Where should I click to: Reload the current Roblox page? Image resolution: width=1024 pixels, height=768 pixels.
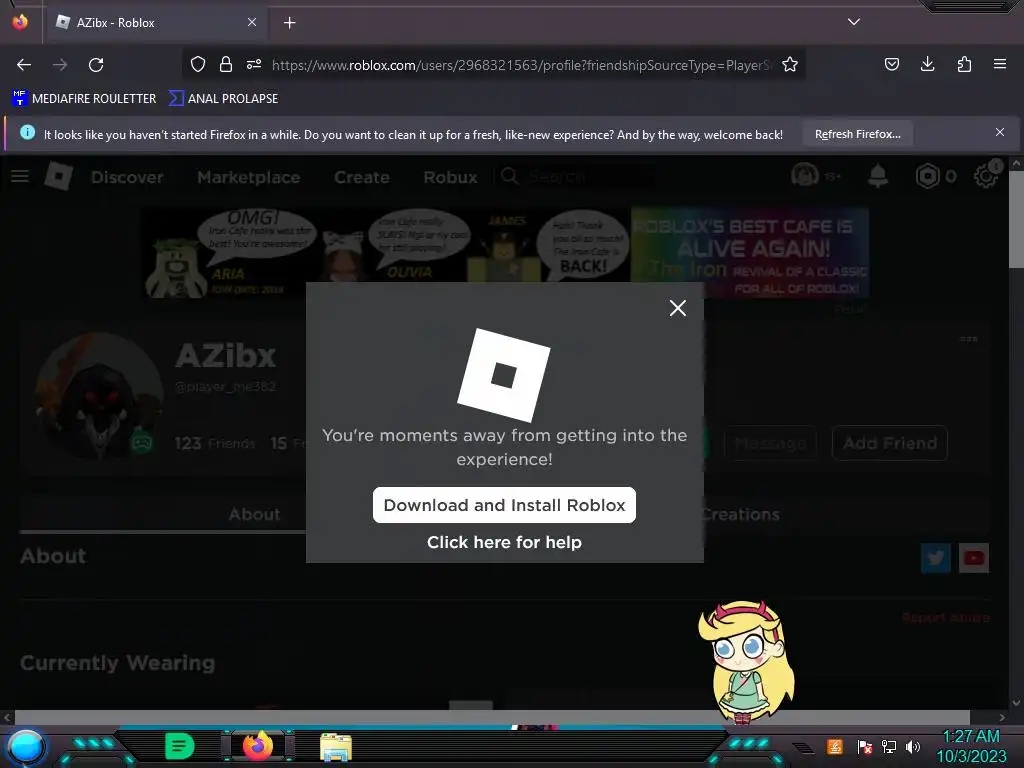click(x=96, y=65)
